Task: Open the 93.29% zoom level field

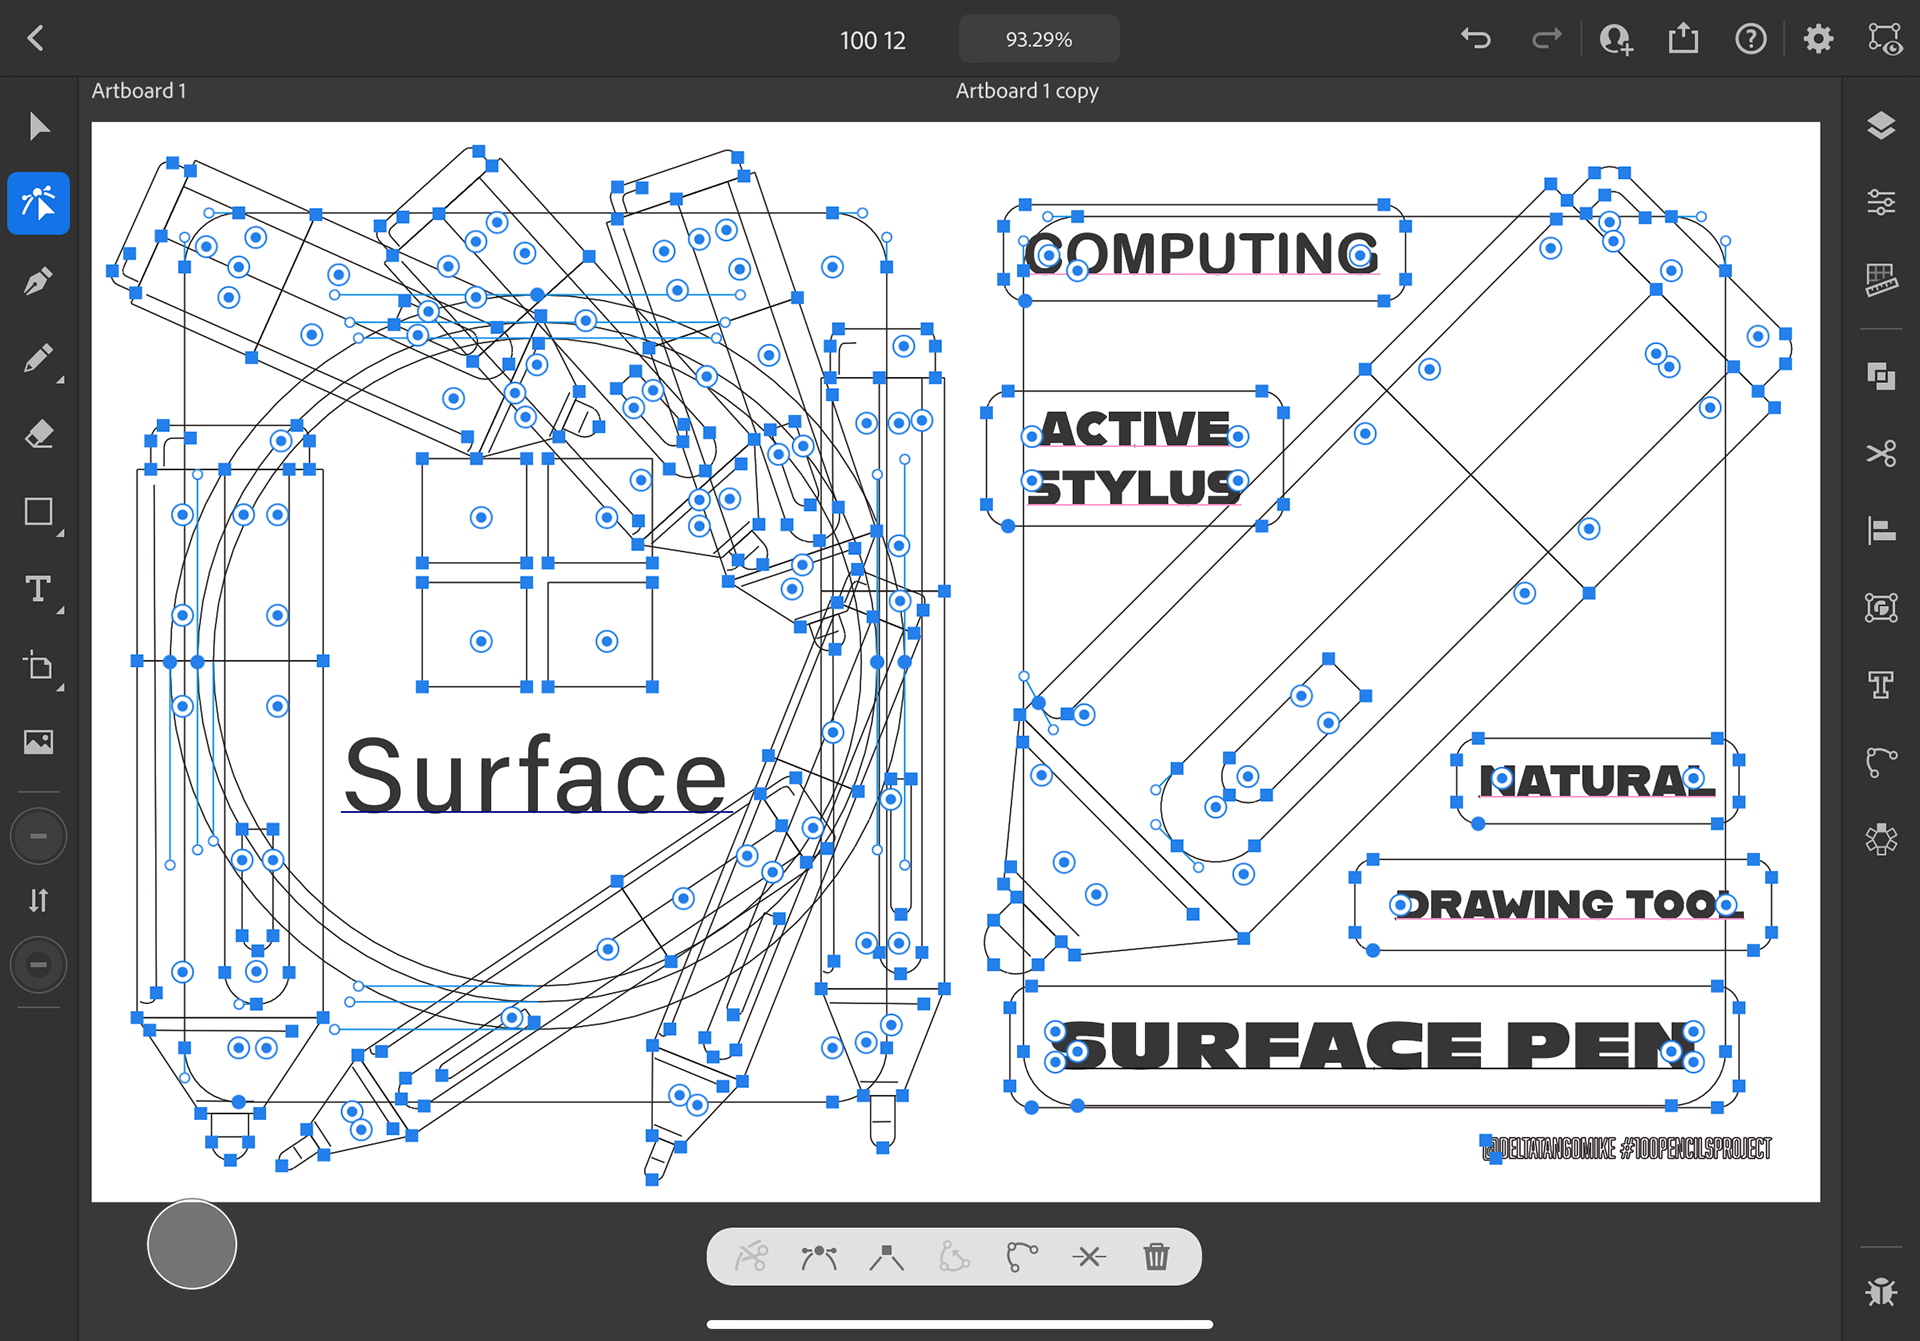Action: point(1039,39)
